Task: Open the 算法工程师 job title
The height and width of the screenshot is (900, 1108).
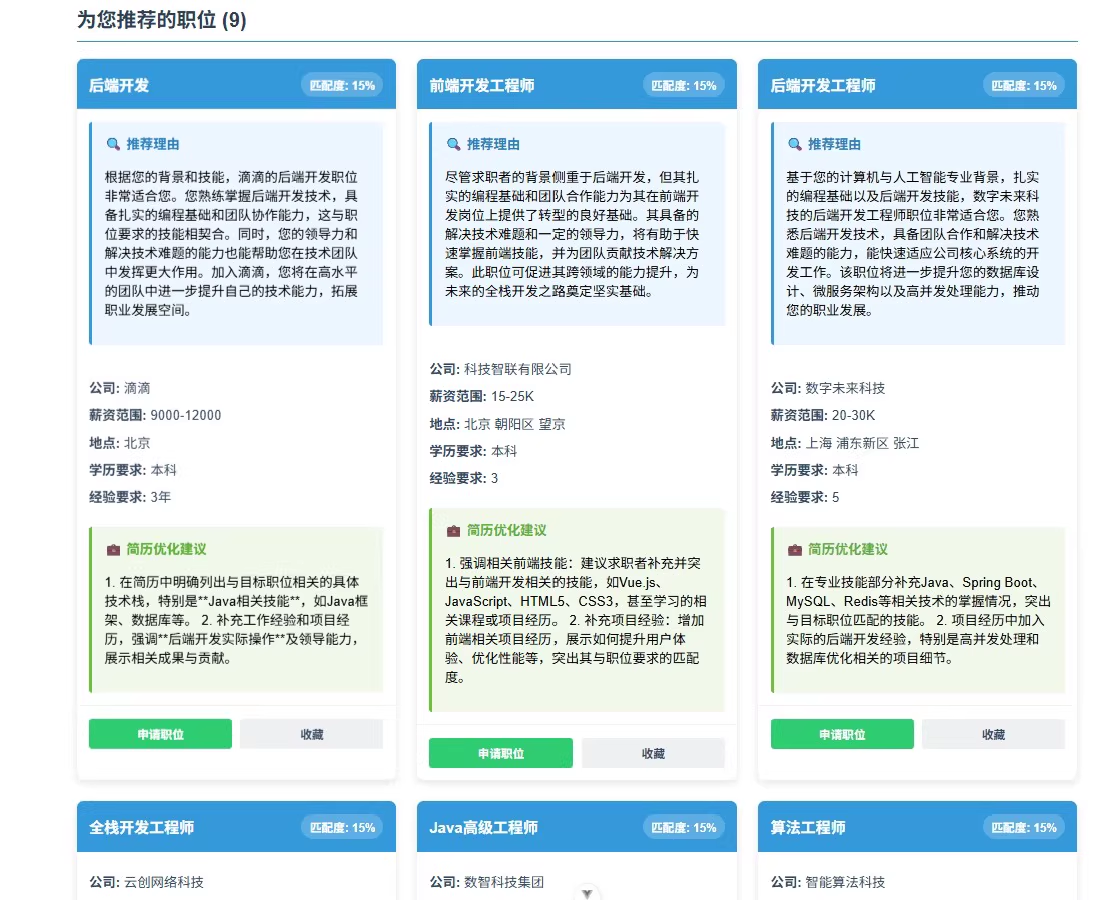Action: coord(808,827)
